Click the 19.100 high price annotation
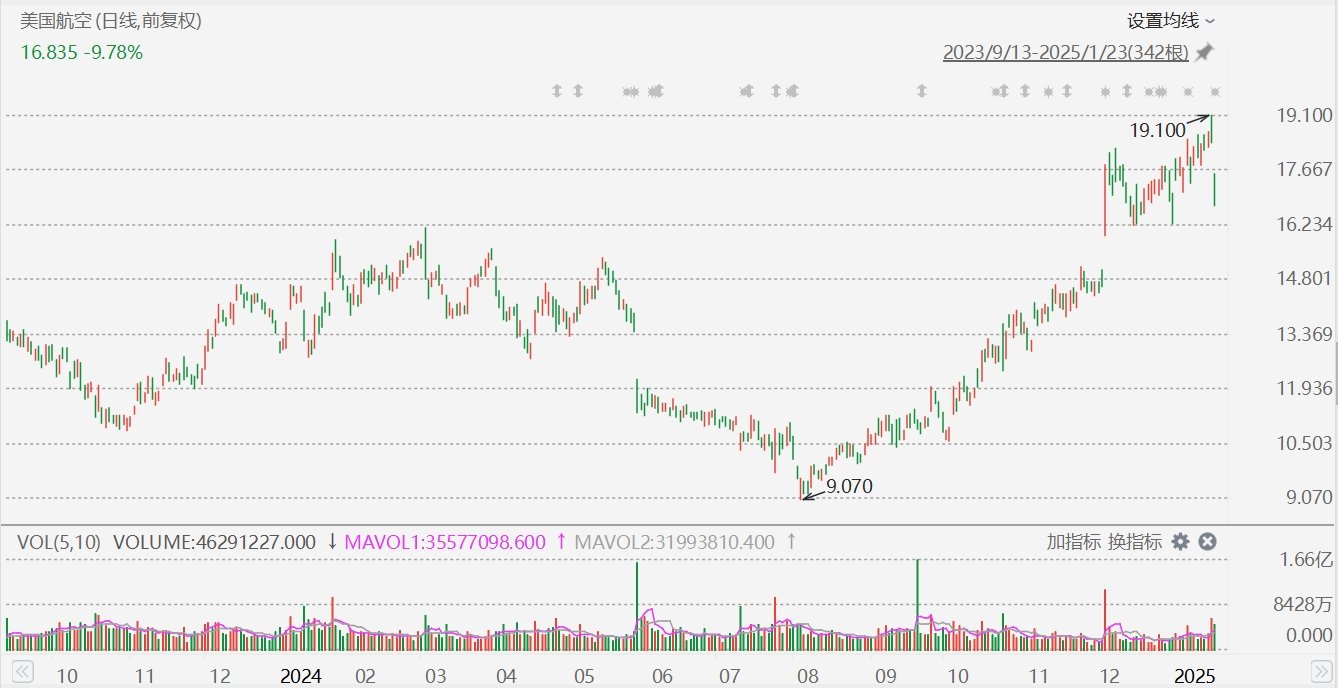Image resolution: width=1338 pixels, height=688 pixels. click(x=1157, y=129)
